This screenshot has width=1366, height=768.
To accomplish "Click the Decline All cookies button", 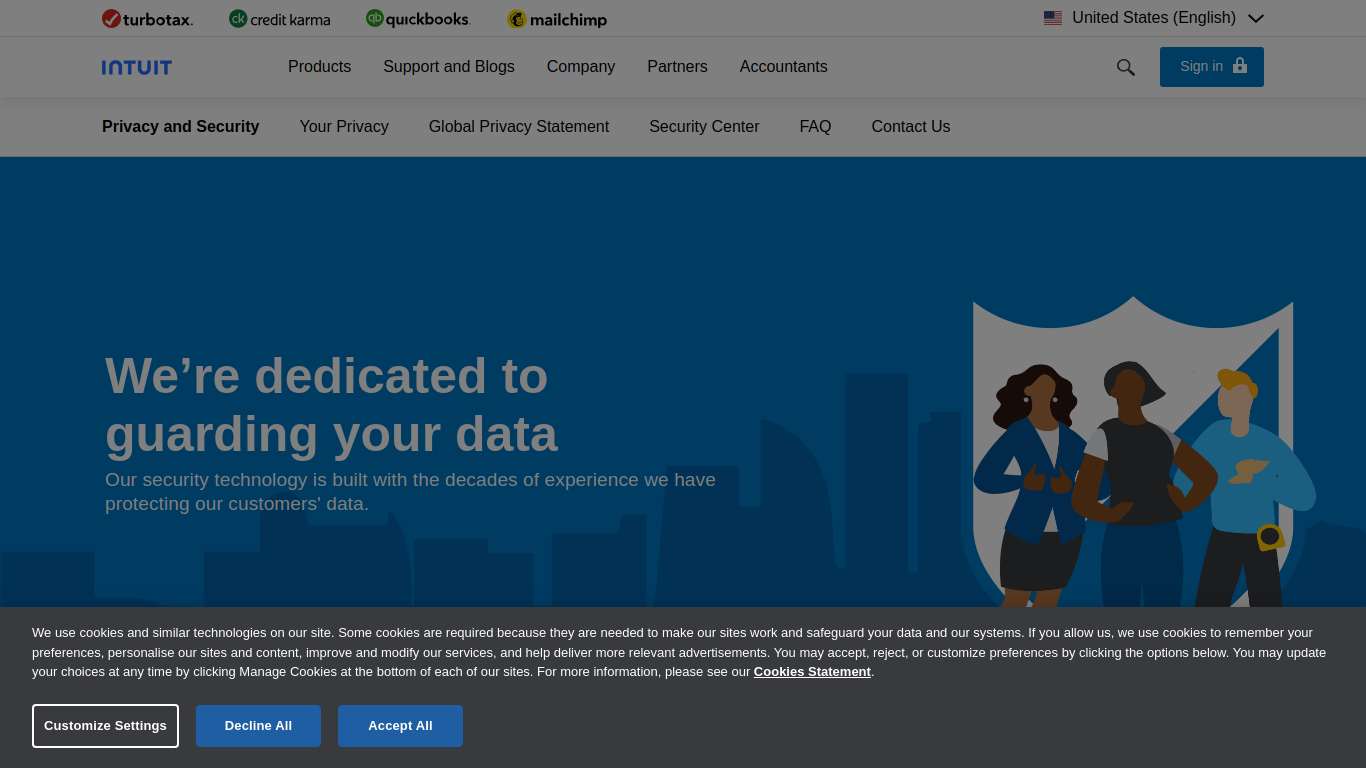I will pyautogui.click(x=258, y=726).
